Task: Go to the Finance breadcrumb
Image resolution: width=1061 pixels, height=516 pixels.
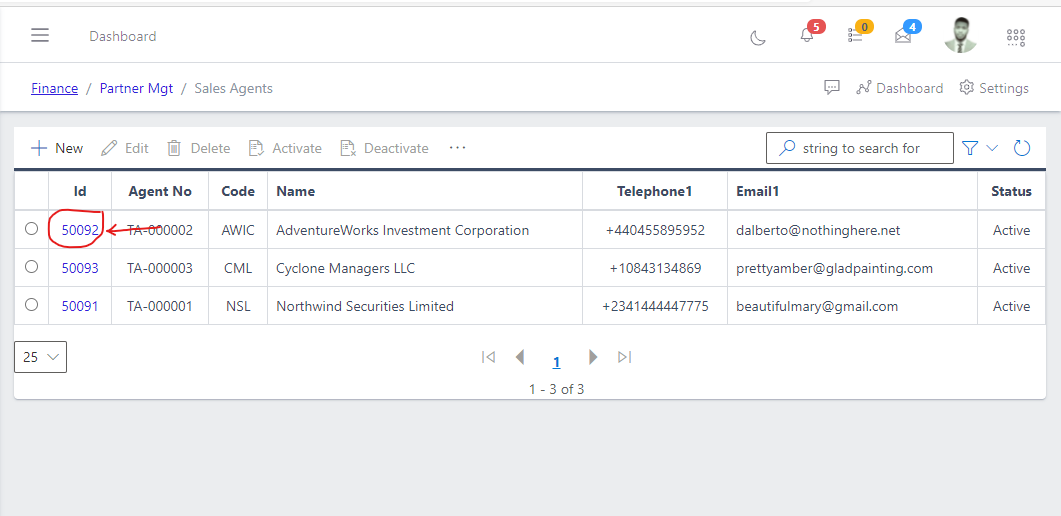Action: pyautogui.click(x=54, y=88)
